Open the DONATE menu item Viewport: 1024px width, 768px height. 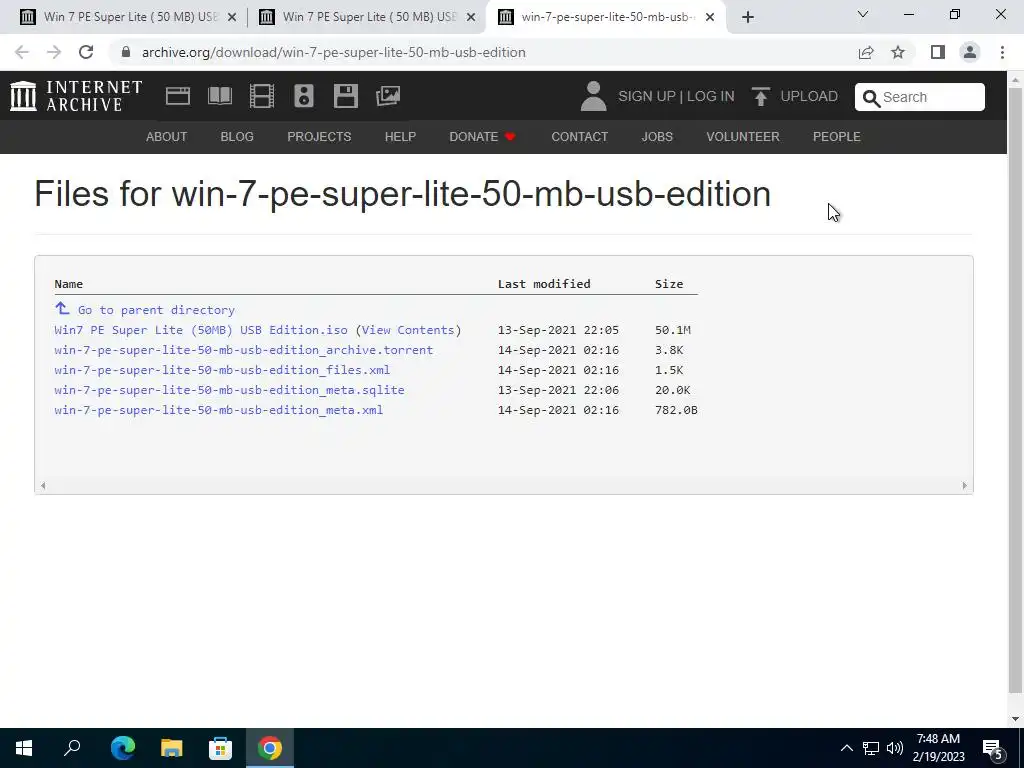pos(483,136)
